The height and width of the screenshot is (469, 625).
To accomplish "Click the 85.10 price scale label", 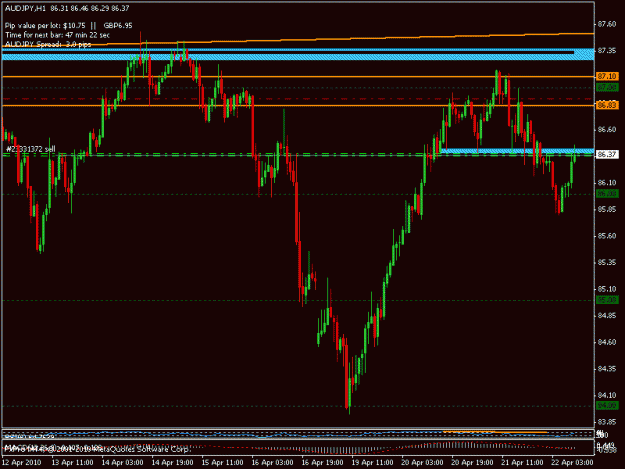I will point(607,289).
